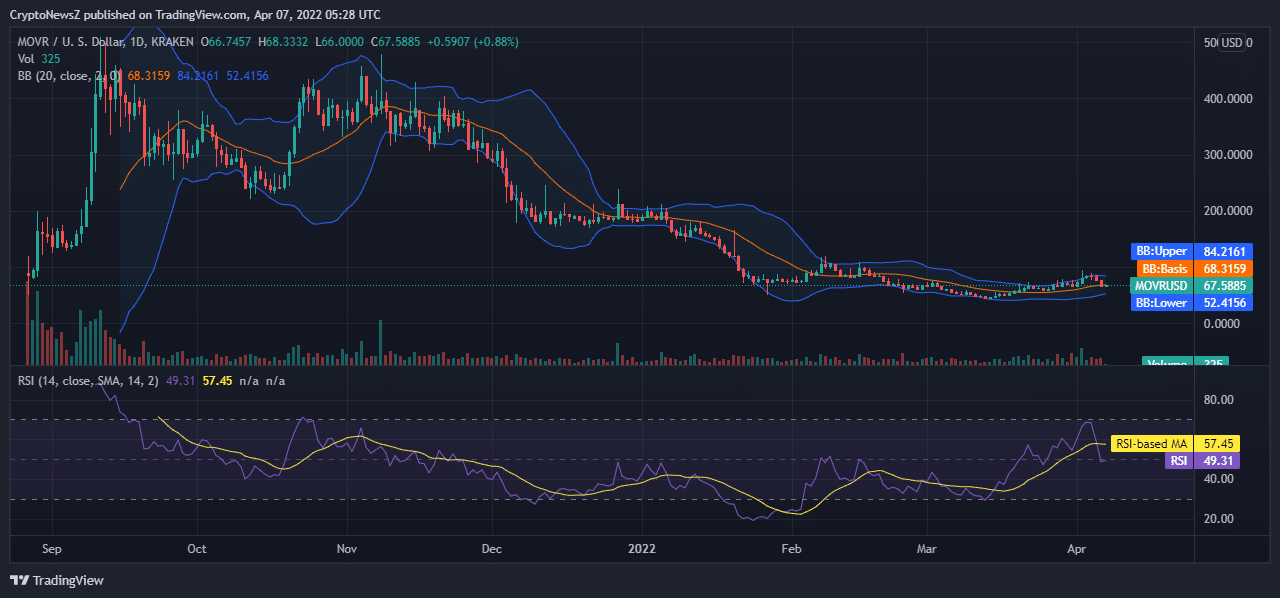Select the 2022 label on the time axis
The image size is (1280, 598).
coord(642,549)
